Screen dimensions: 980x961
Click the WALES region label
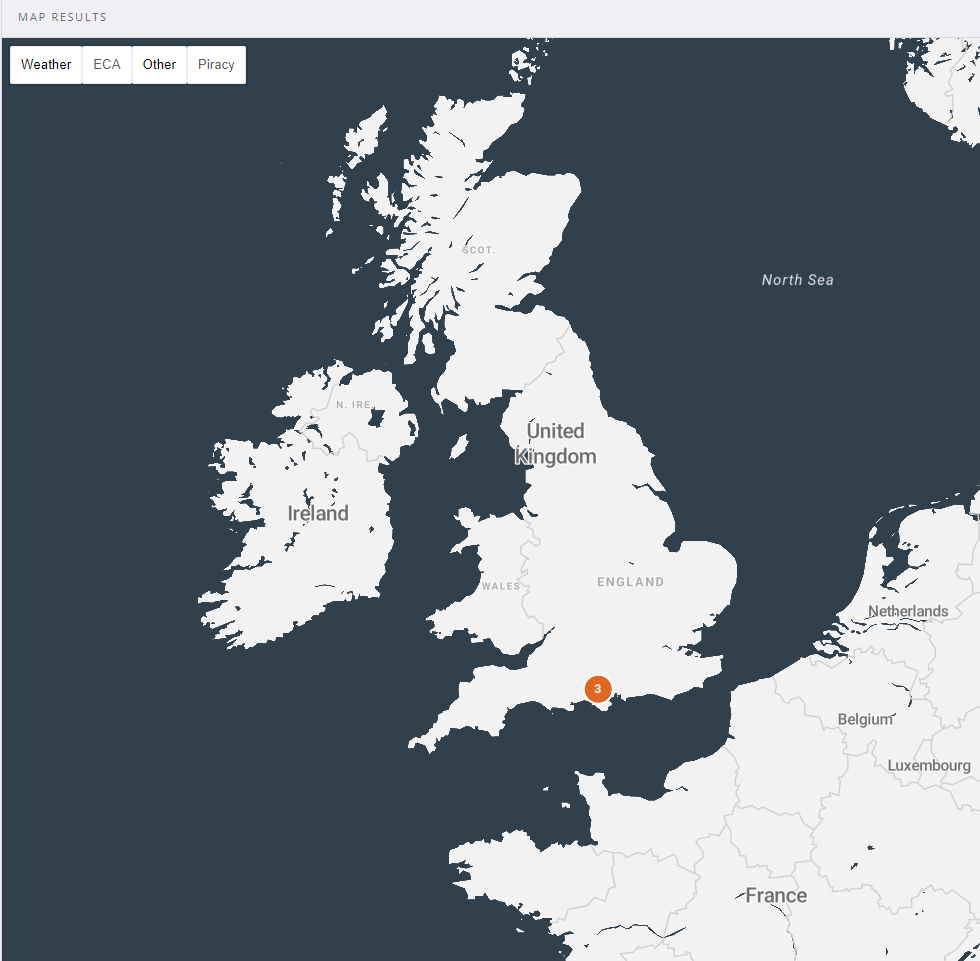502,586
